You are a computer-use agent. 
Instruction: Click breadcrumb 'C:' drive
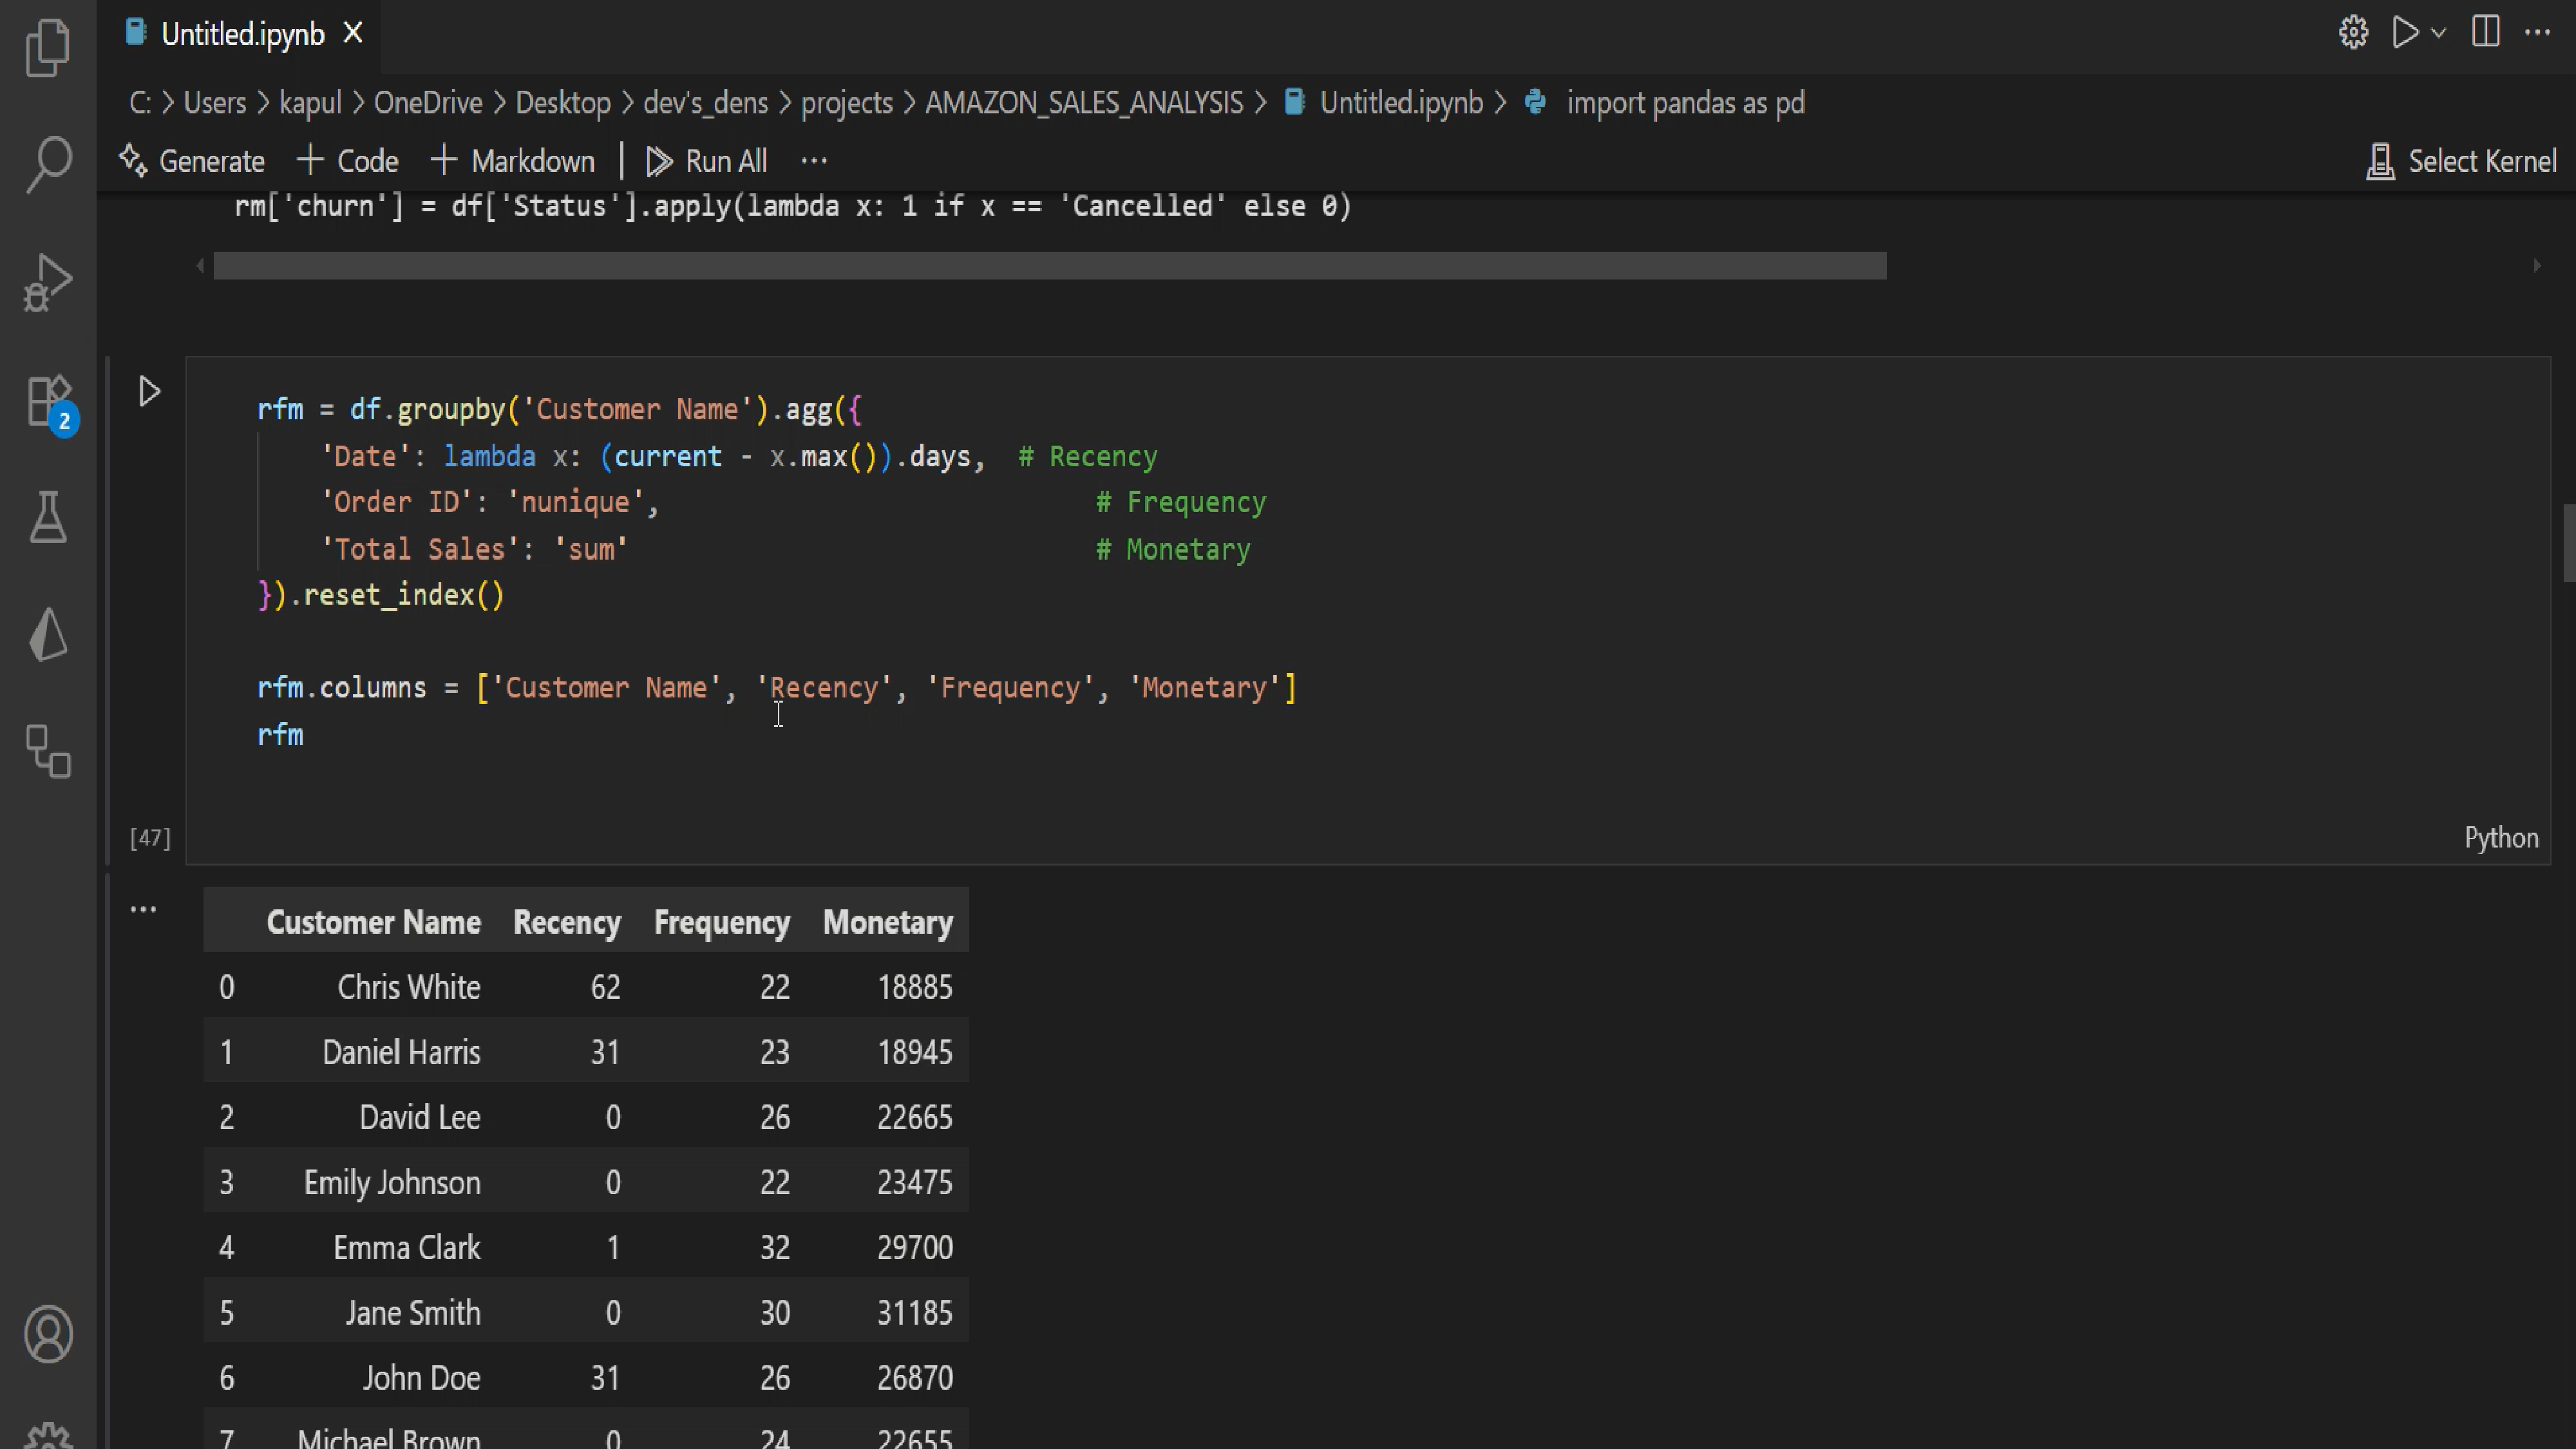(140, 103)
